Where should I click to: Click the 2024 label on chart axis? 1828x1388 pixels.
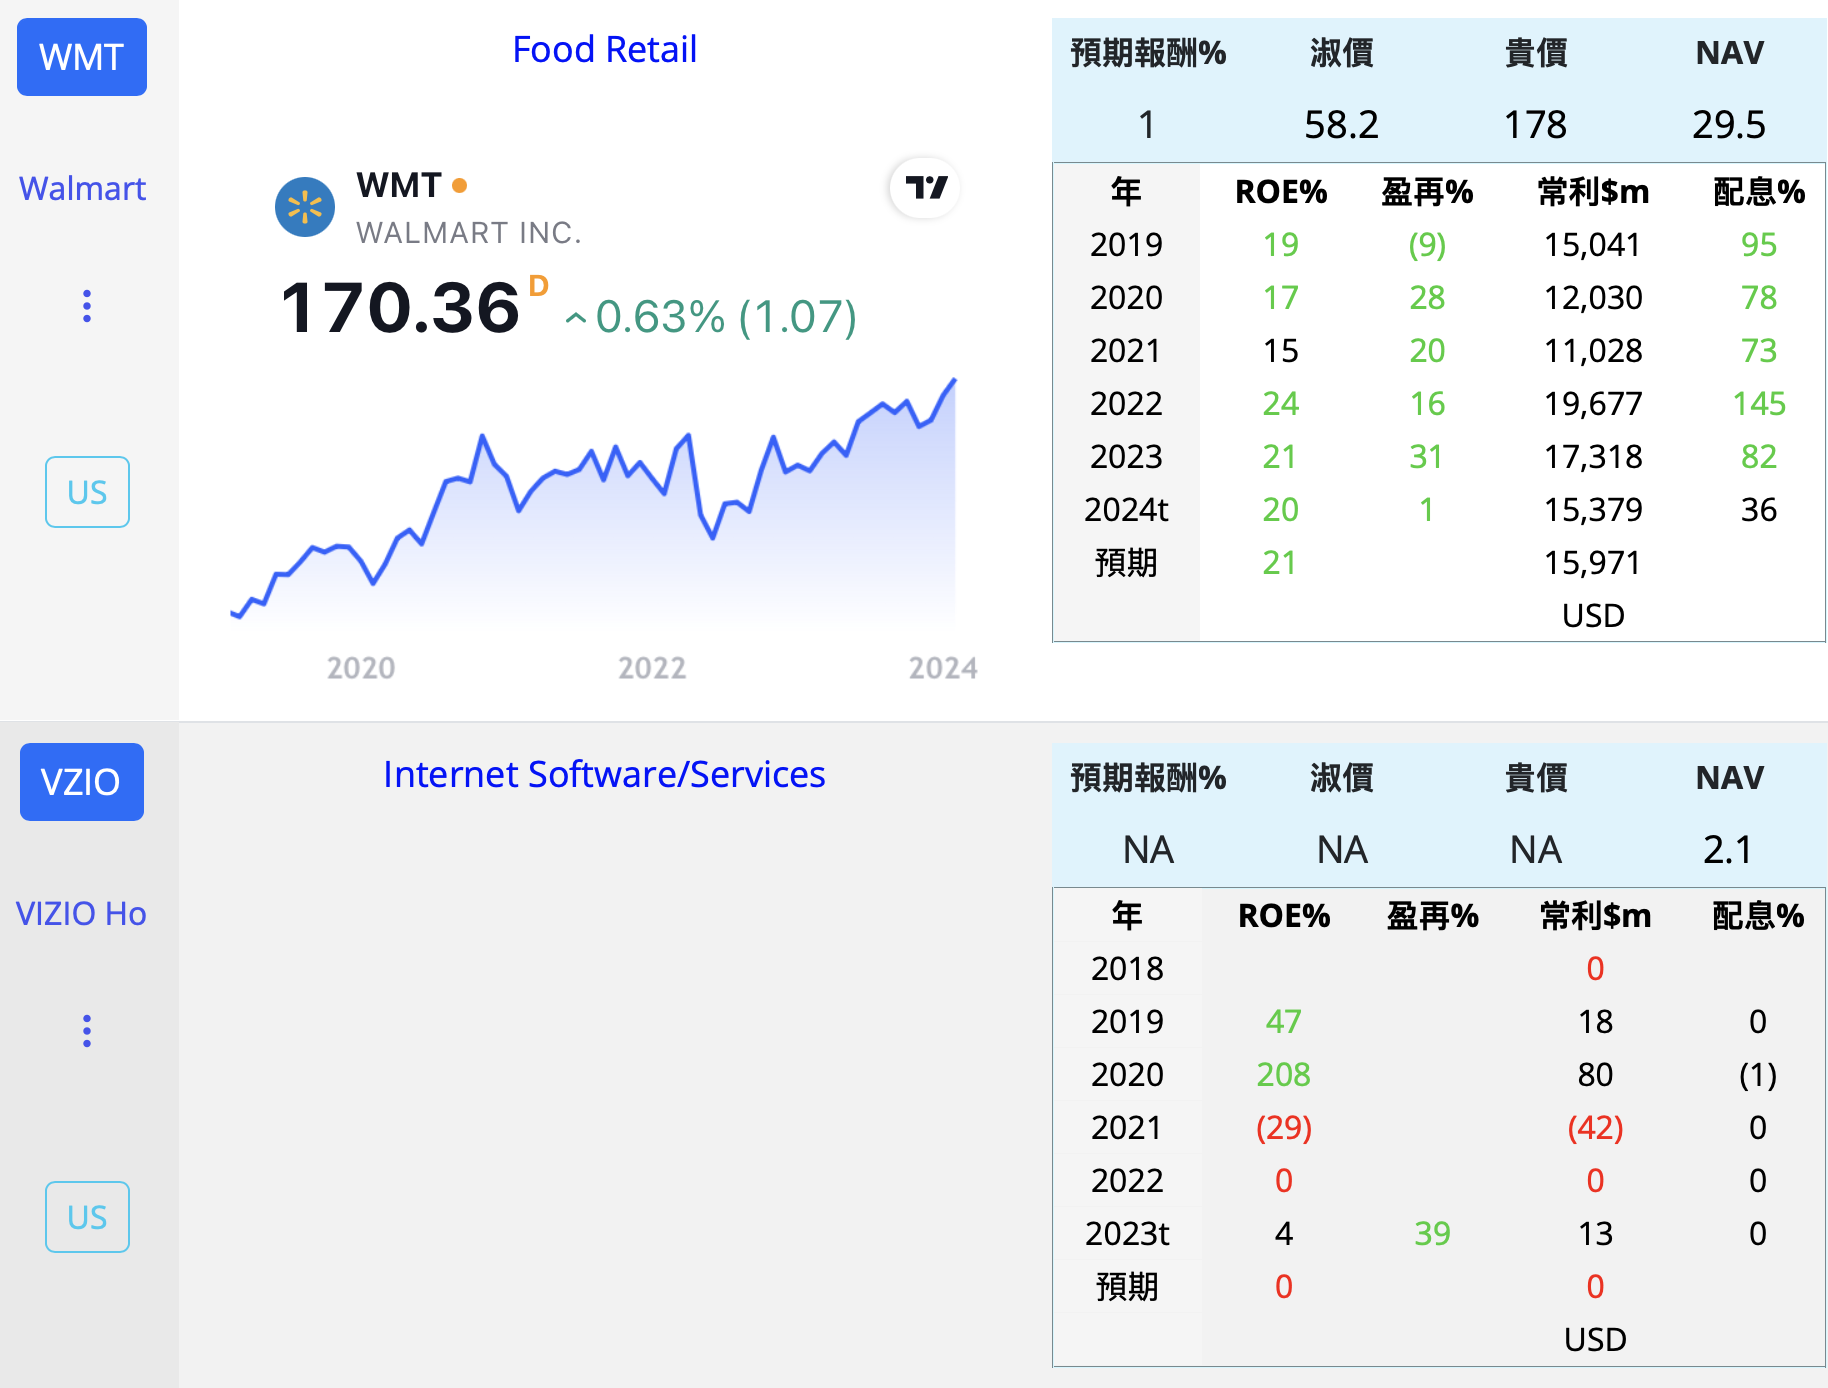point(943,668)
